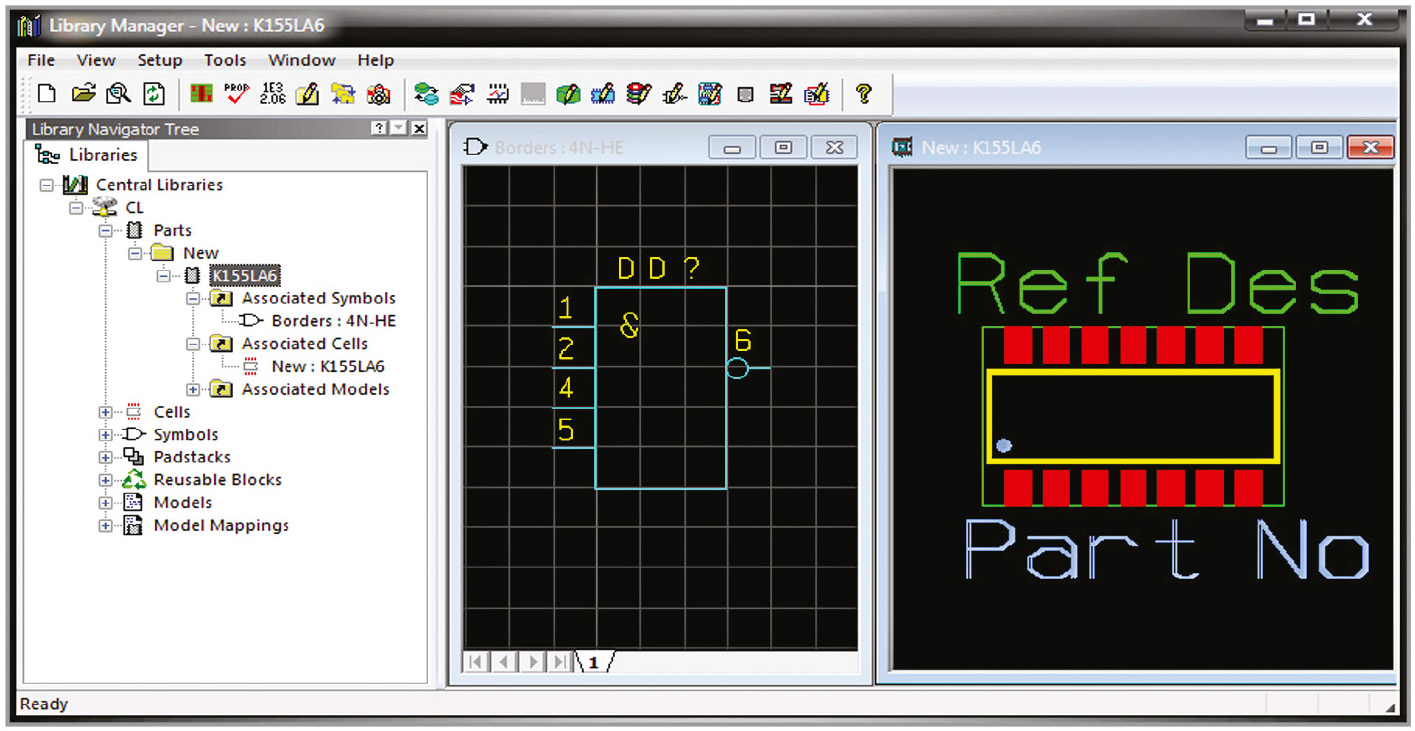Select New : K155LA6 cell in tree

[x=327, y=366]
